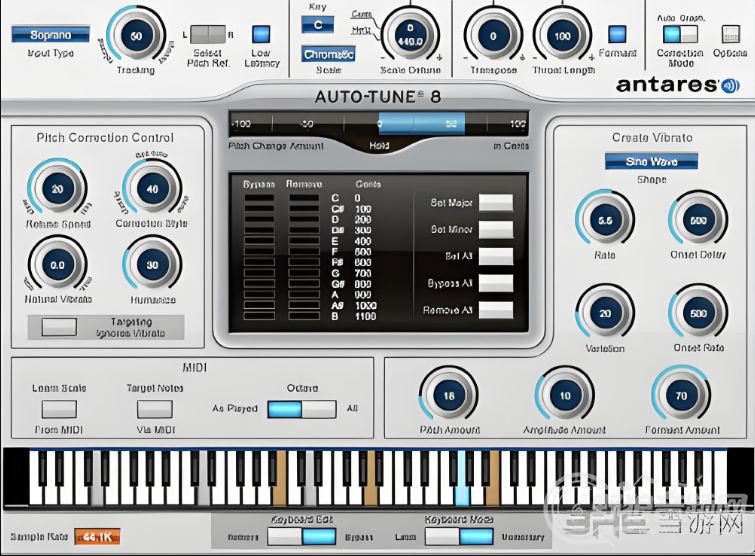Click the Tracking knob set to 50
Viewport: 755px width, 556px height.
coord(136,36)
